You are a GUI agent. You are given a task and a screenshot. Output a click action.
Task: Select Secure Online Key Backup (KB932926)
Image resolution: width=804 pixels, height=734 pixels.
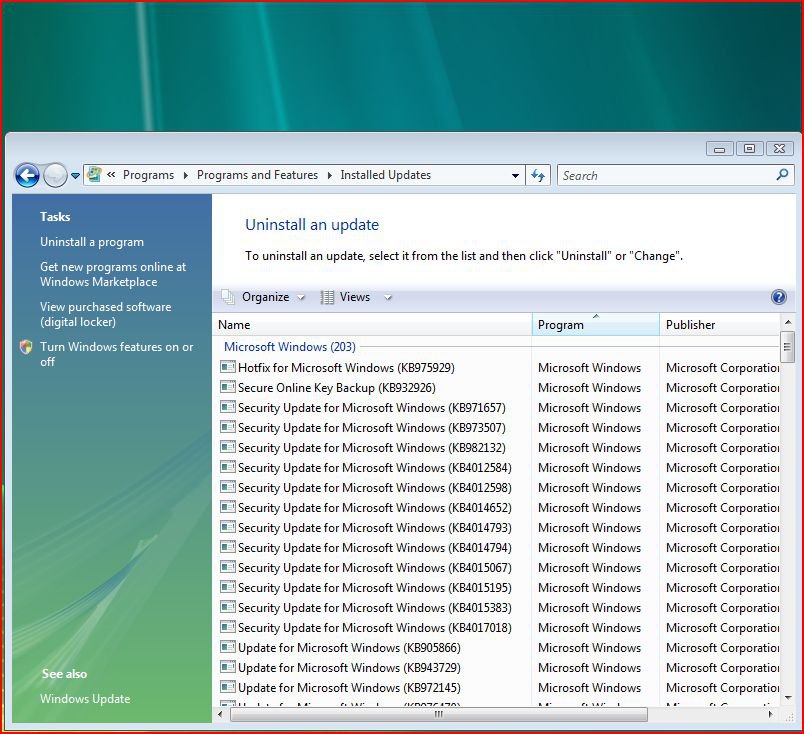click(x=337, y=388)
